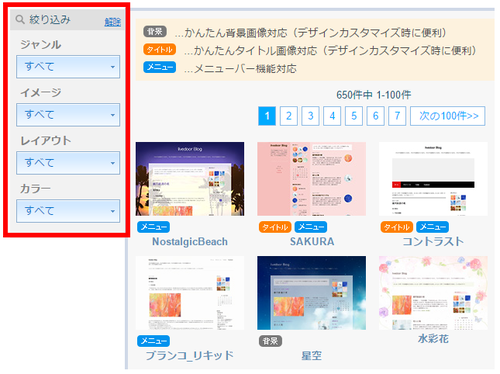Select the 水彩花 template thumbnail
500x374 pixels.
(433, 293)
